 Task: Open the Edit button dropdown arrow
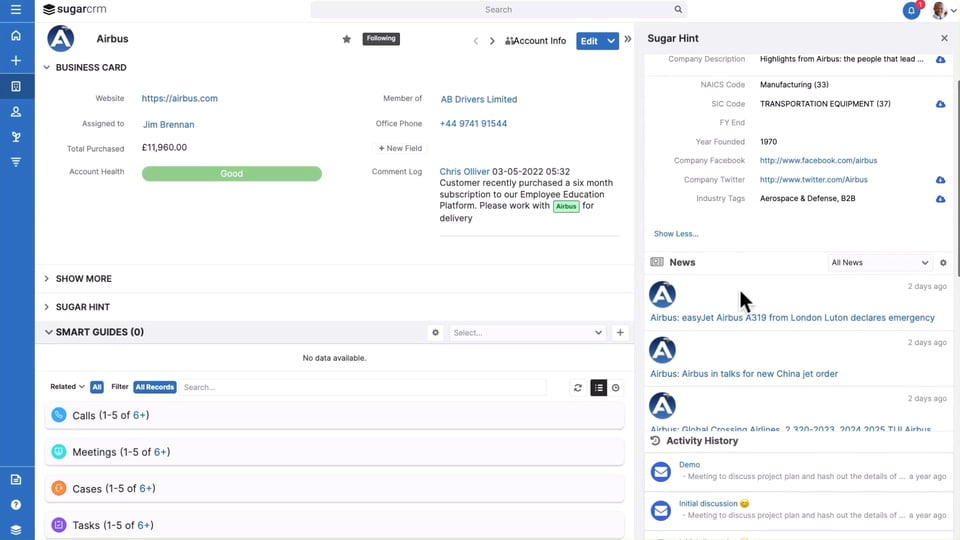click(611, 41)
